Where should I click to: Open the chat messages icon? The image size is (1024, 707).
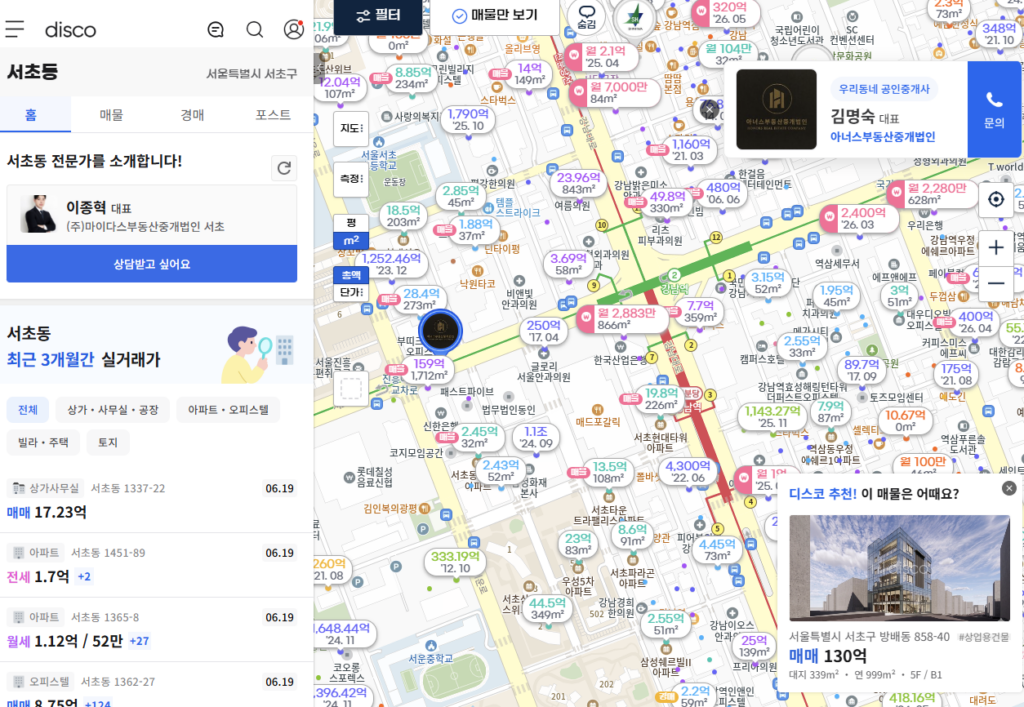[x=216, y=29]
